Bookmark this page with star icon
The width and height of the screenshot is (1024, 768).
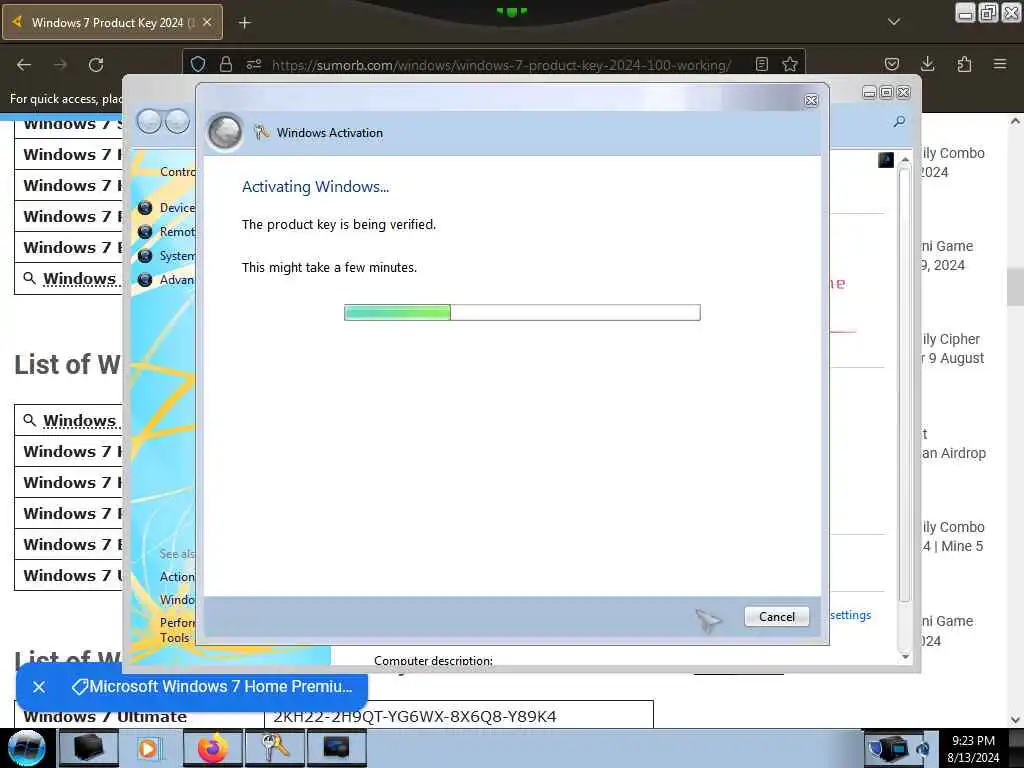point(790,64)
